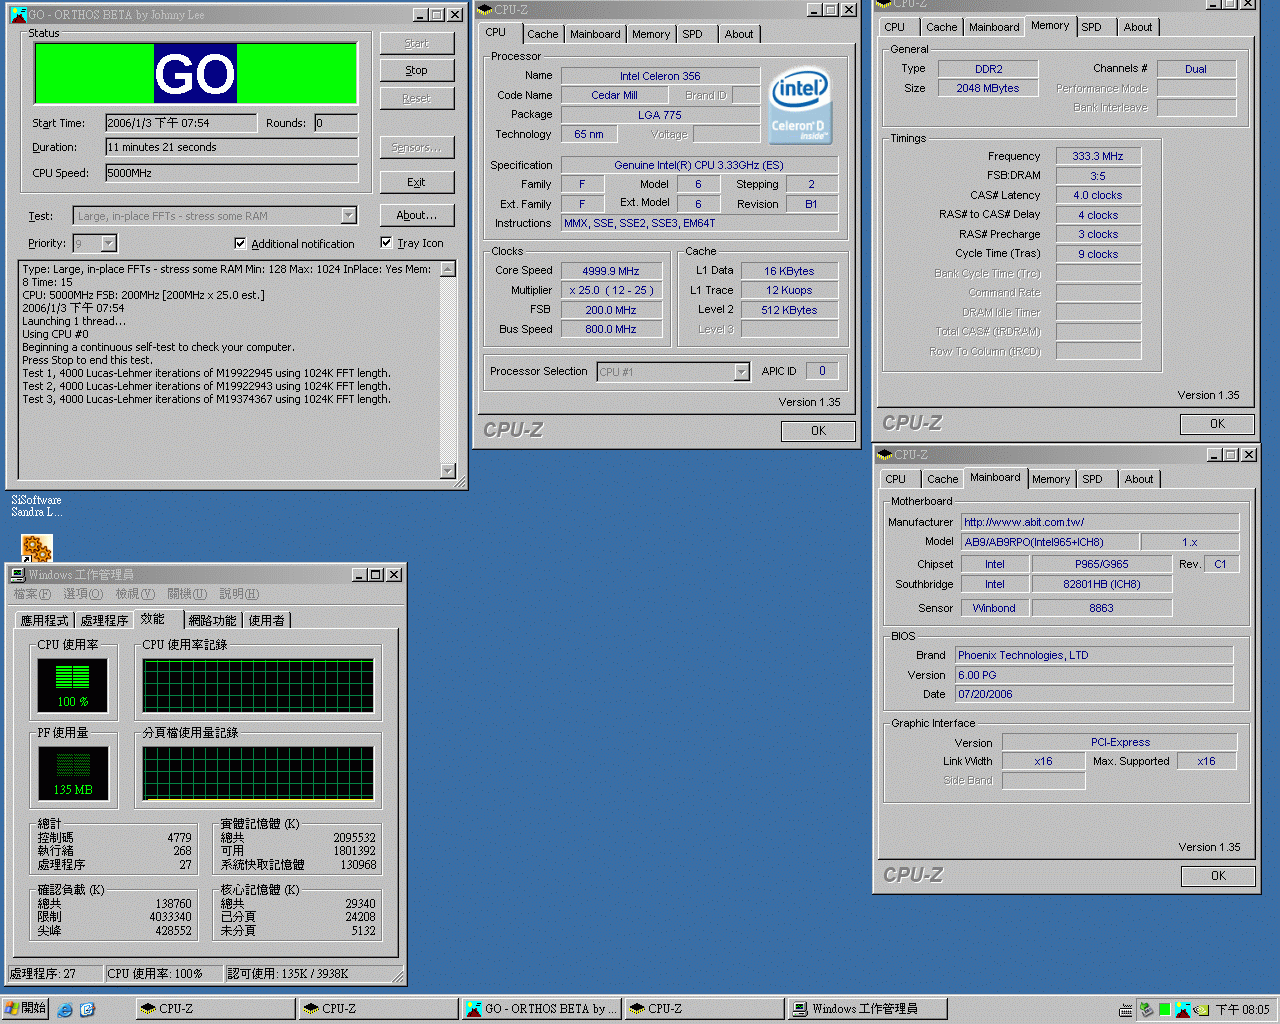Viewport: 1280px width, 1024px height.
Task: Click the DRAM Frequency 333.3 MHz value
Action: click(1098, 156)
